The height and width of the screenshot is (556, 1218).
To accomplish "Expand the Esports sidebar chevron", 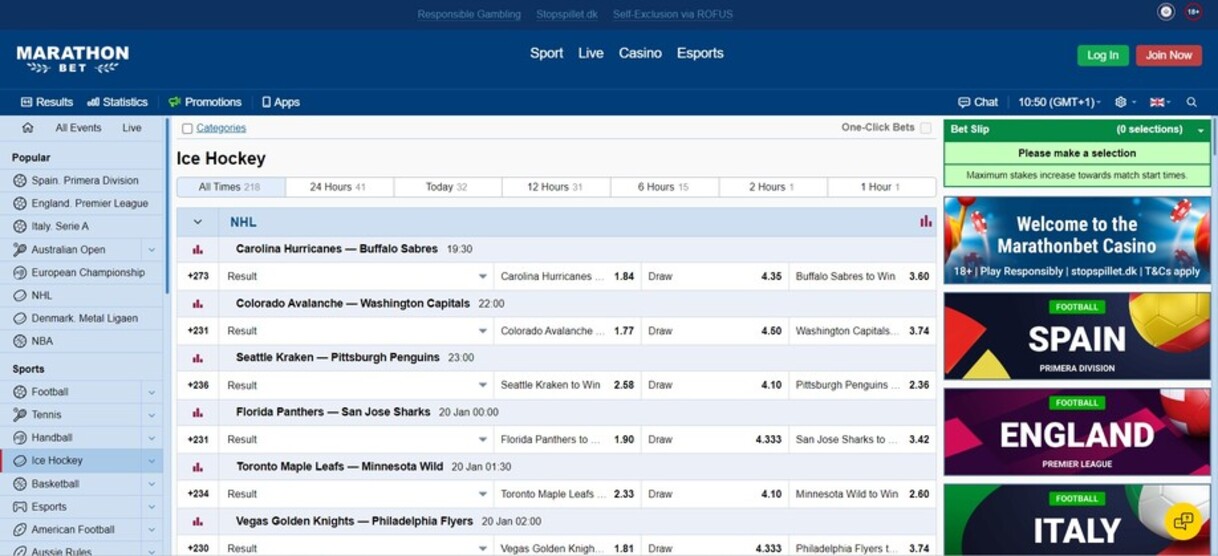I will [x=152, y=507].
